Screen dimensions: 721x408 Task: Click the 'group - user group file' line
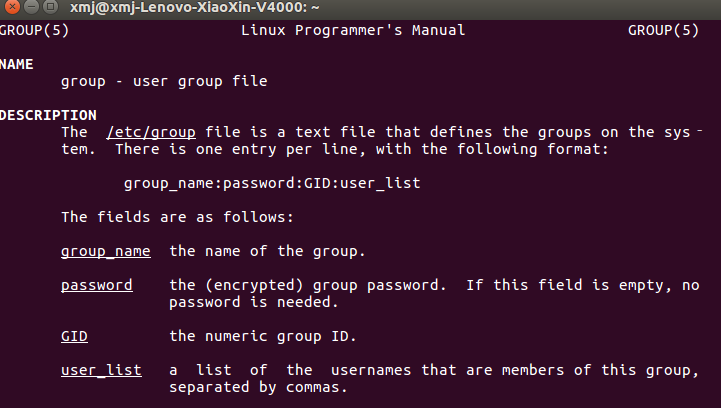coord(164,81)
